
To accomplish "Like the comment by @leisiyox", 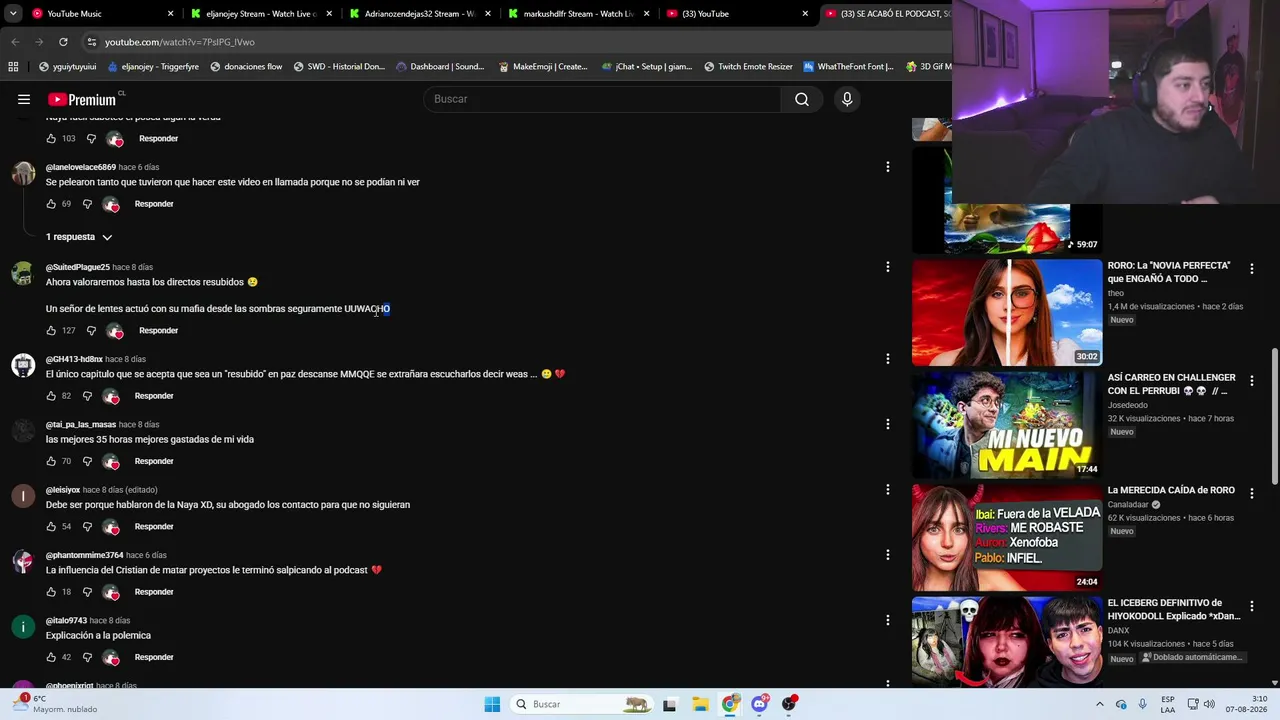I will click(51, 527).
